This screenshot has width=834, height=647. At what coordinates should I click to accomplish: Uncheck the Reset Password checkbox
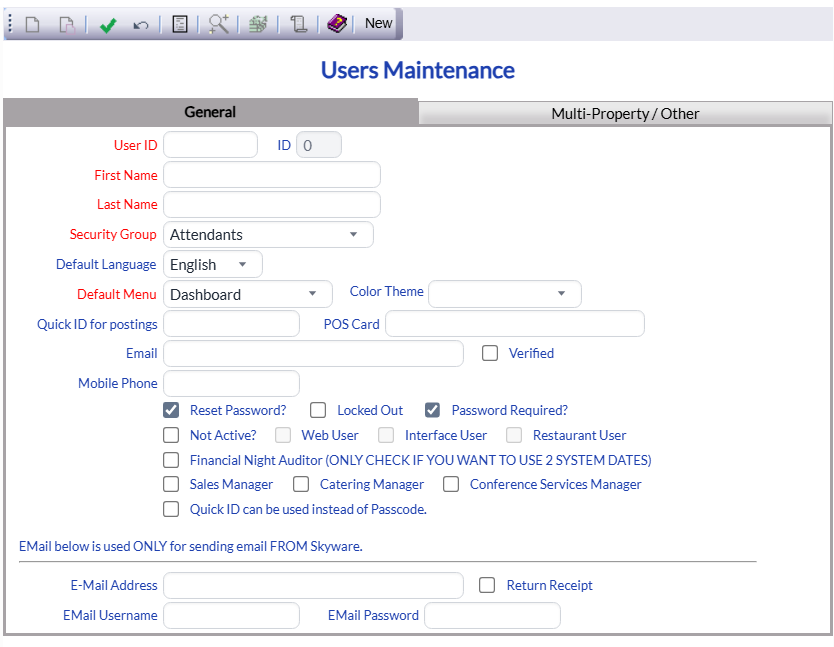pyautogui.click(x=171, y=410)
